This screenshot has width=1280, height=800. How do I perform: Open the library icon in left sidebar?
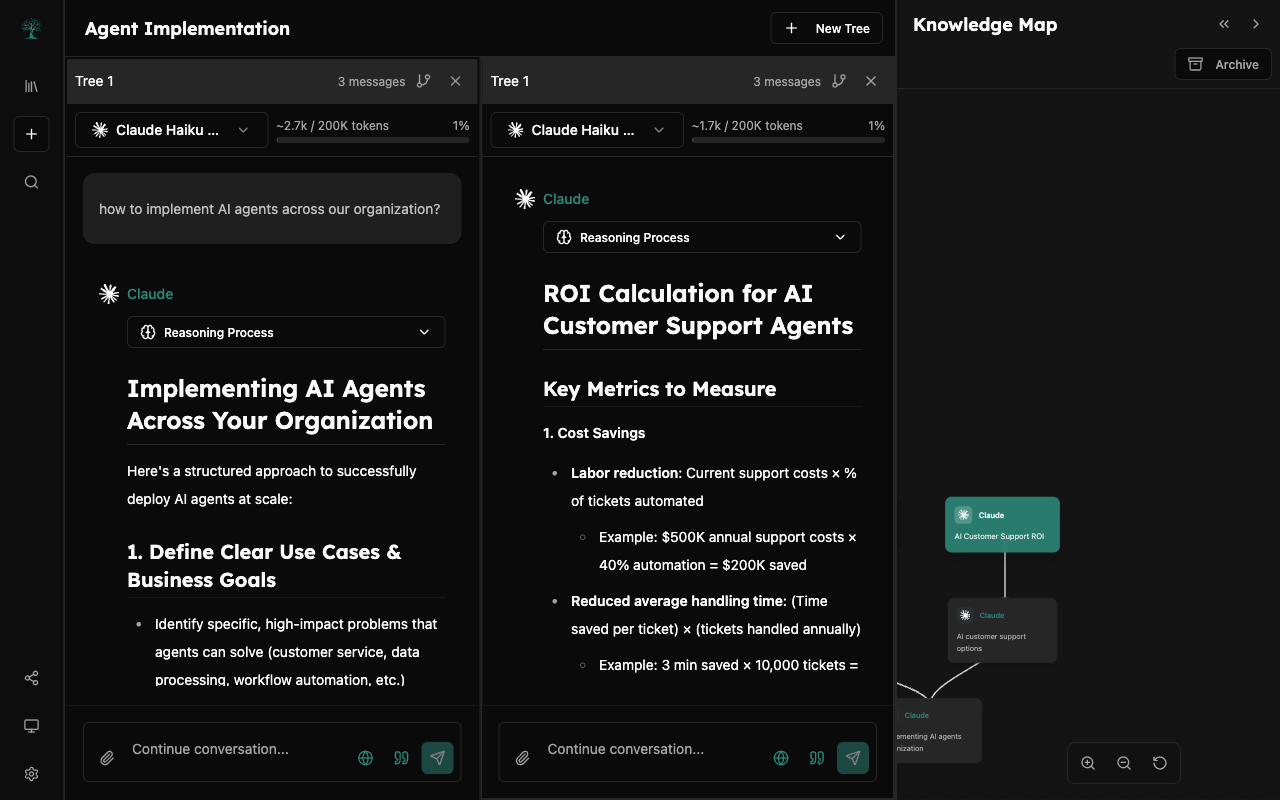click(x=31, y=86)
